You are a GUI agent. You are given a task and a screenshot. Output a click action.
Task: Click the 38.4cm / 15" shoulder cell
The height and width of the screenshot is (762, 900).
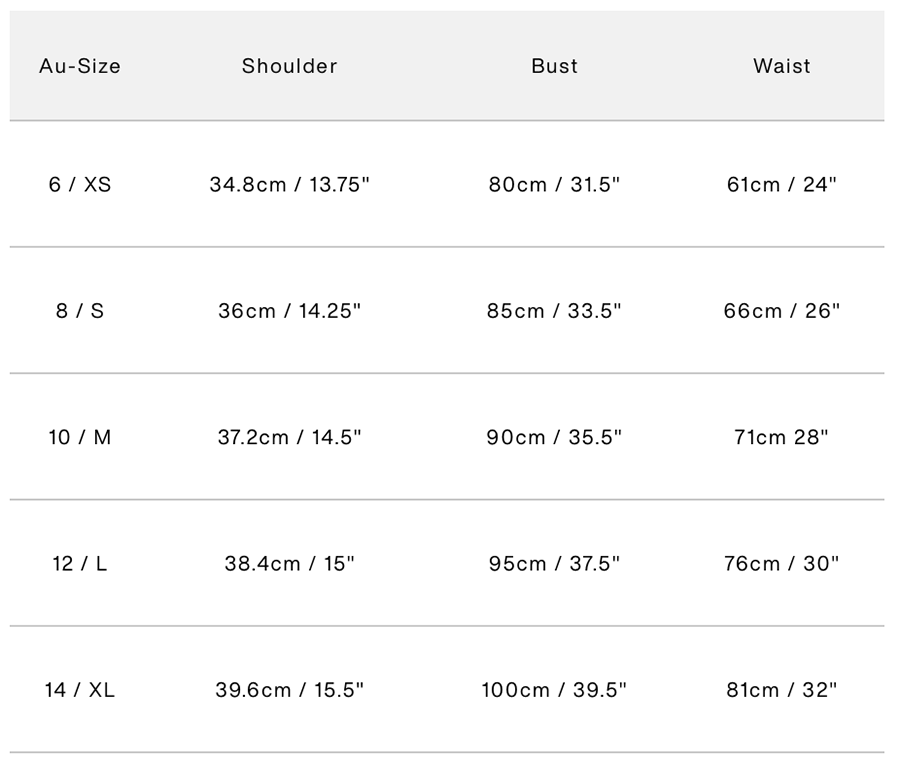(x=290, y=564)
